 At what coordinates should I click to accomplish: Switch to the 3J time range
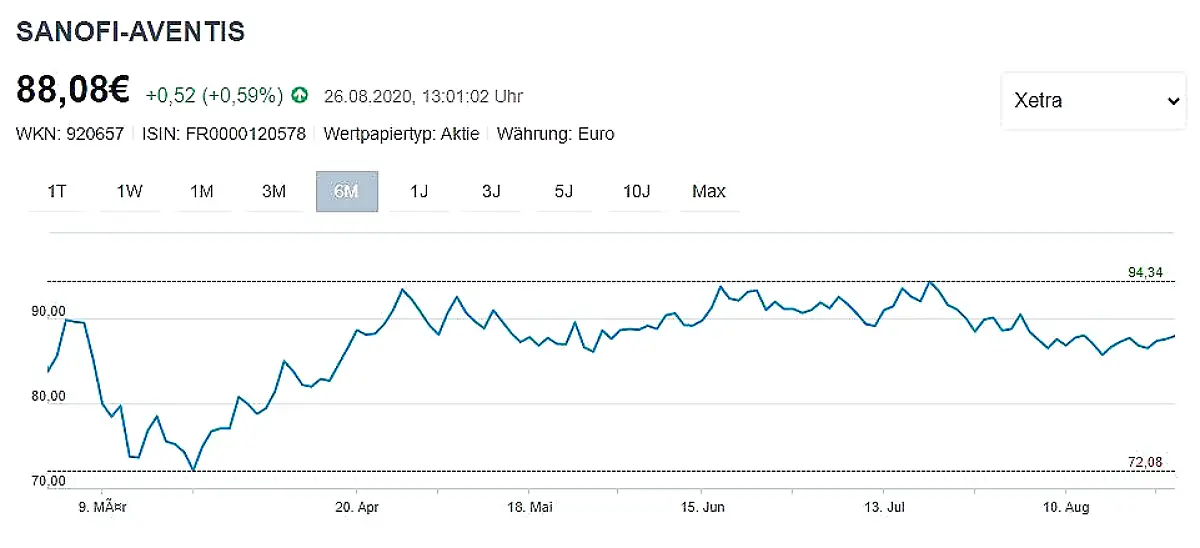click(x=491, y=192)
